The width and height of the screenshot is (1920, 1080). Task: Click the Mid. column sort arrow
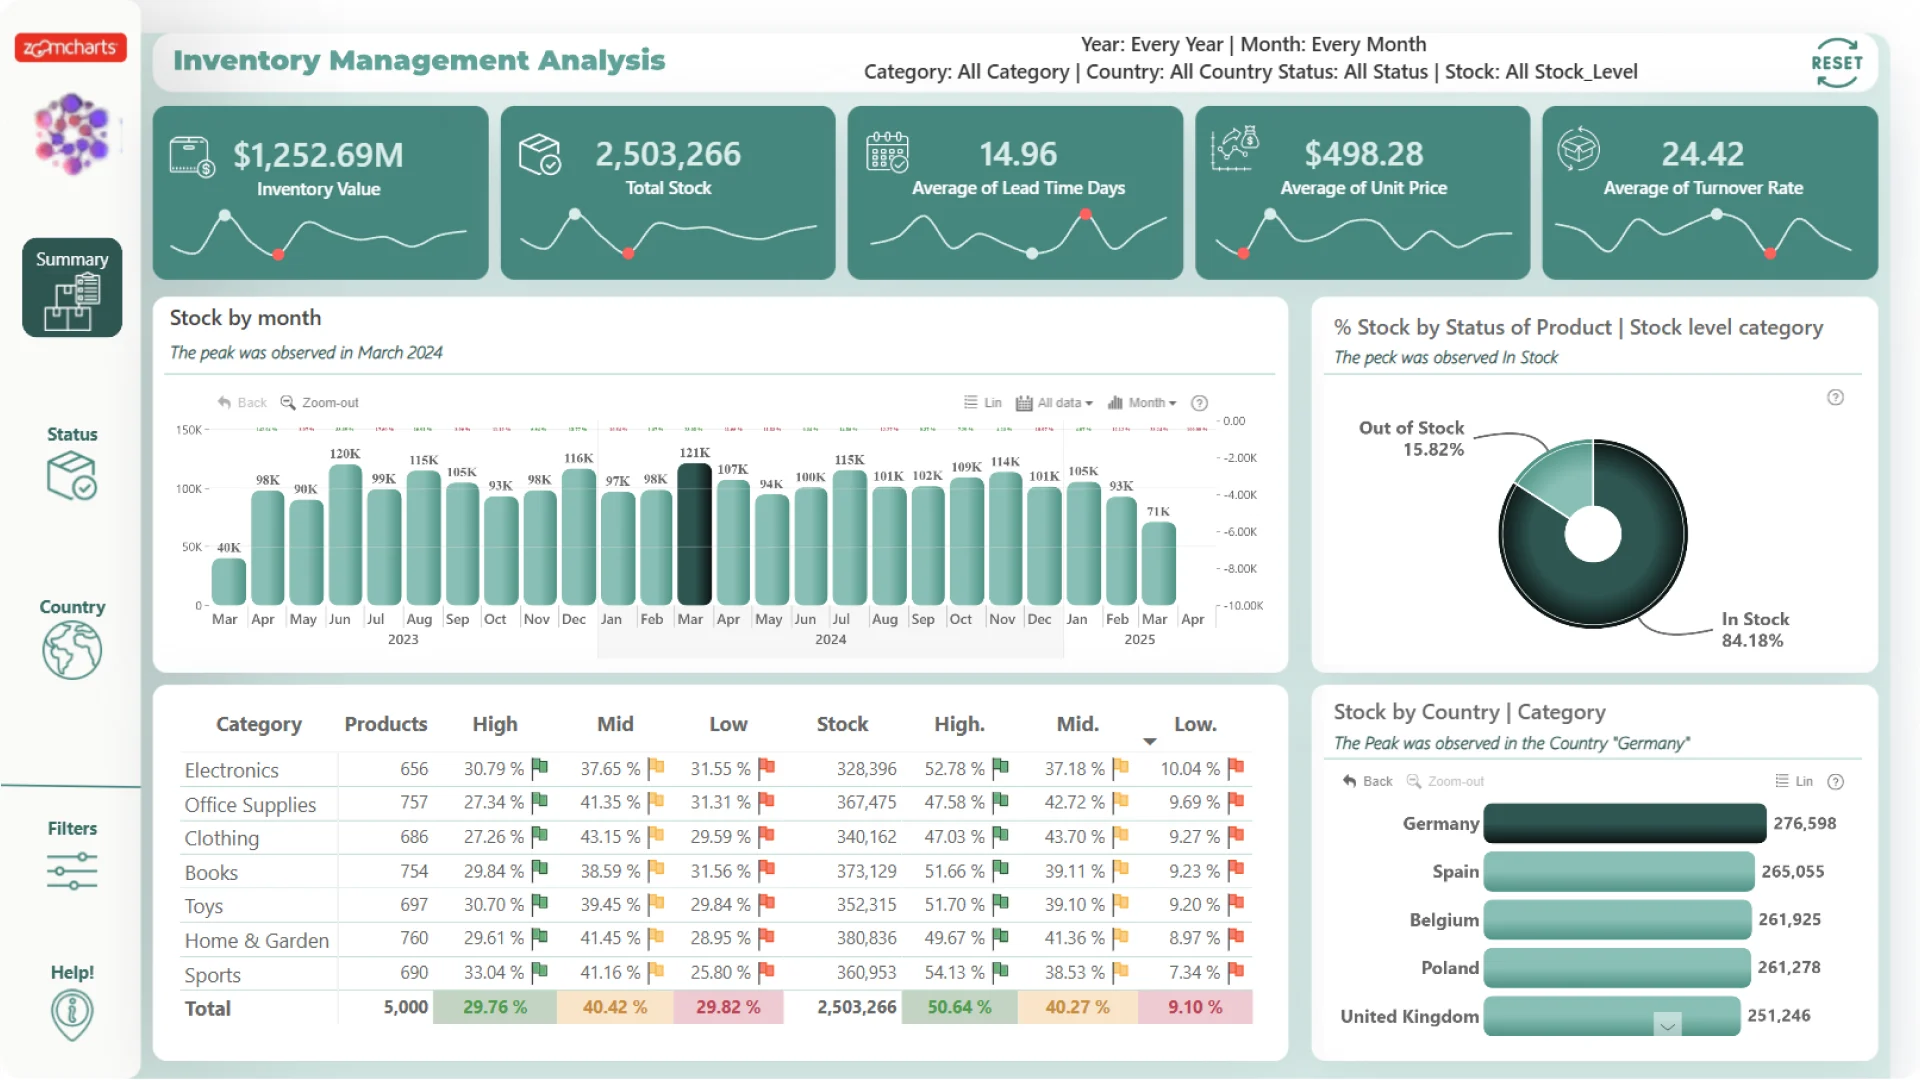(x=1149, y=741)
